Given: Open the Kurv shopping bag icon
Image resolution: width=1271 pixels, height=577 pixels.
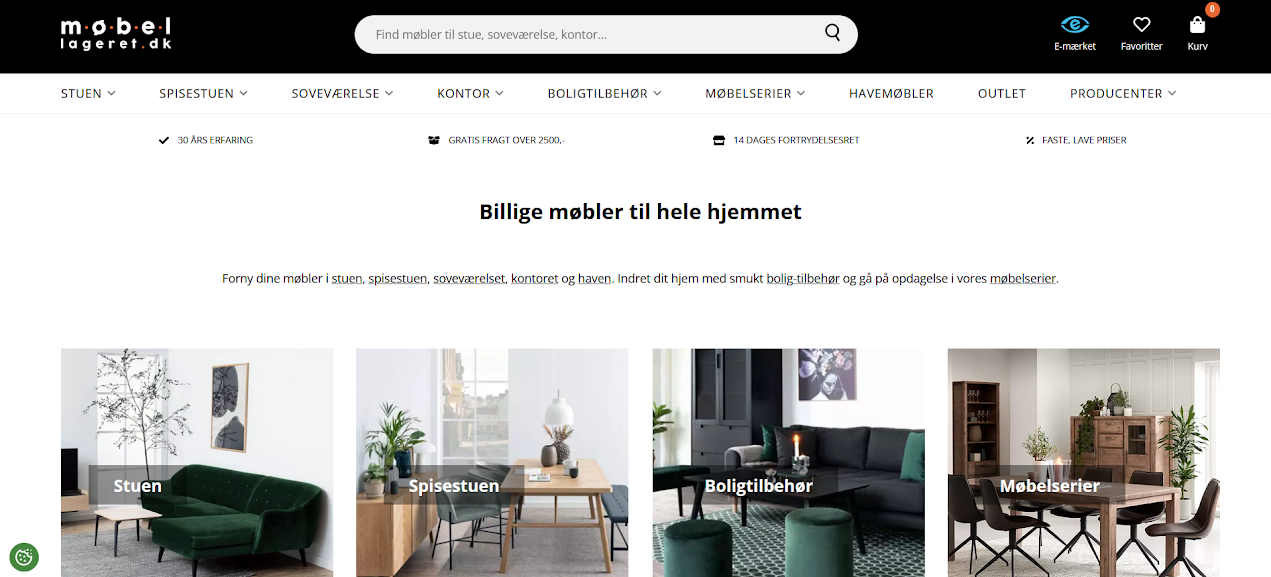Looking at the screenshot, I should (1197, 25).
